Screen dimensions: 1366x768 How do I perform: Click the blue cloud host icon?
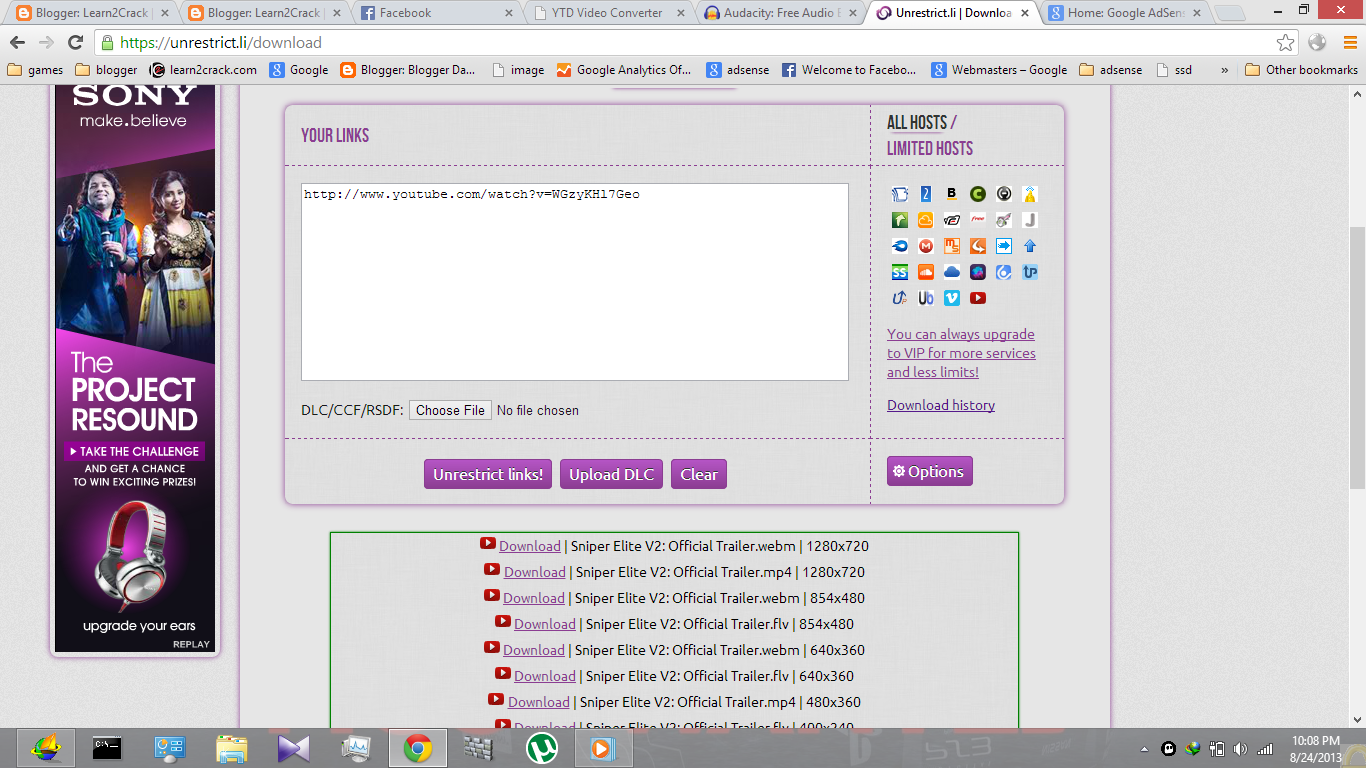point(952,272)
